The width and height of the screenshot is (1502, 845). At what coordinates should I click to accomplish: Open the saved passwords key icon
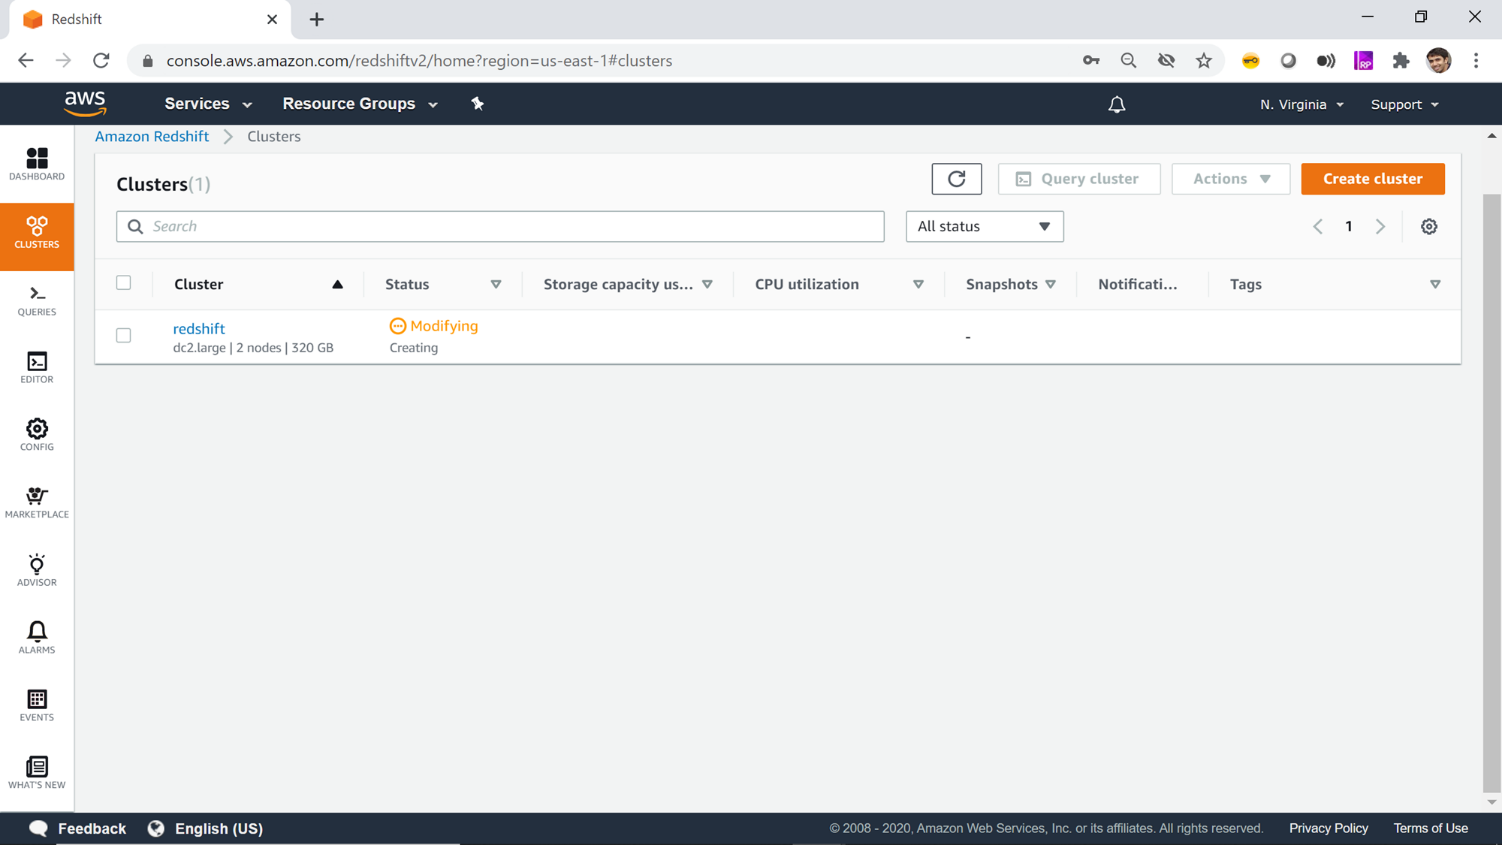click(x=1091, y=61)
